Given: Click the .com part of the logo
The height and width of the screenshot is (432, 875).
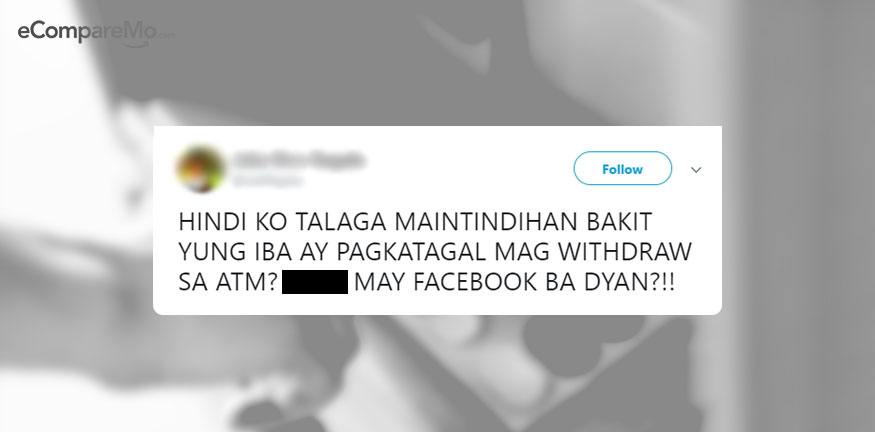Looking at the screenshot, I should tap(167, 37).
